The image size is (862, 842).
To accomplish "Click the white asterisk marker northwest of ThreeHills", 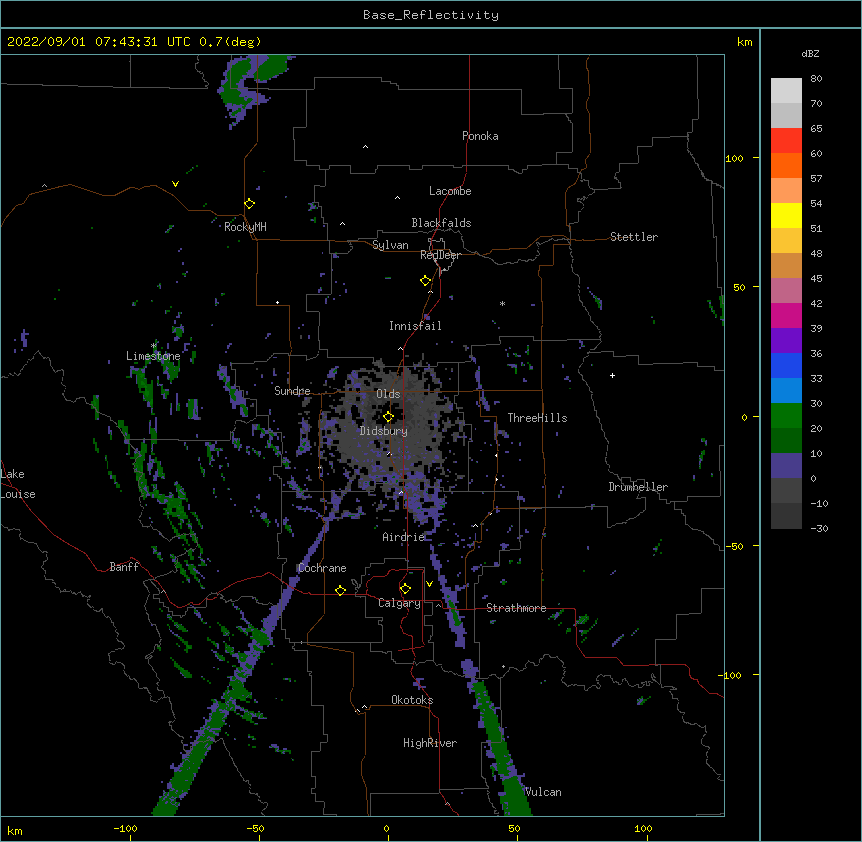I will (502, 303).
